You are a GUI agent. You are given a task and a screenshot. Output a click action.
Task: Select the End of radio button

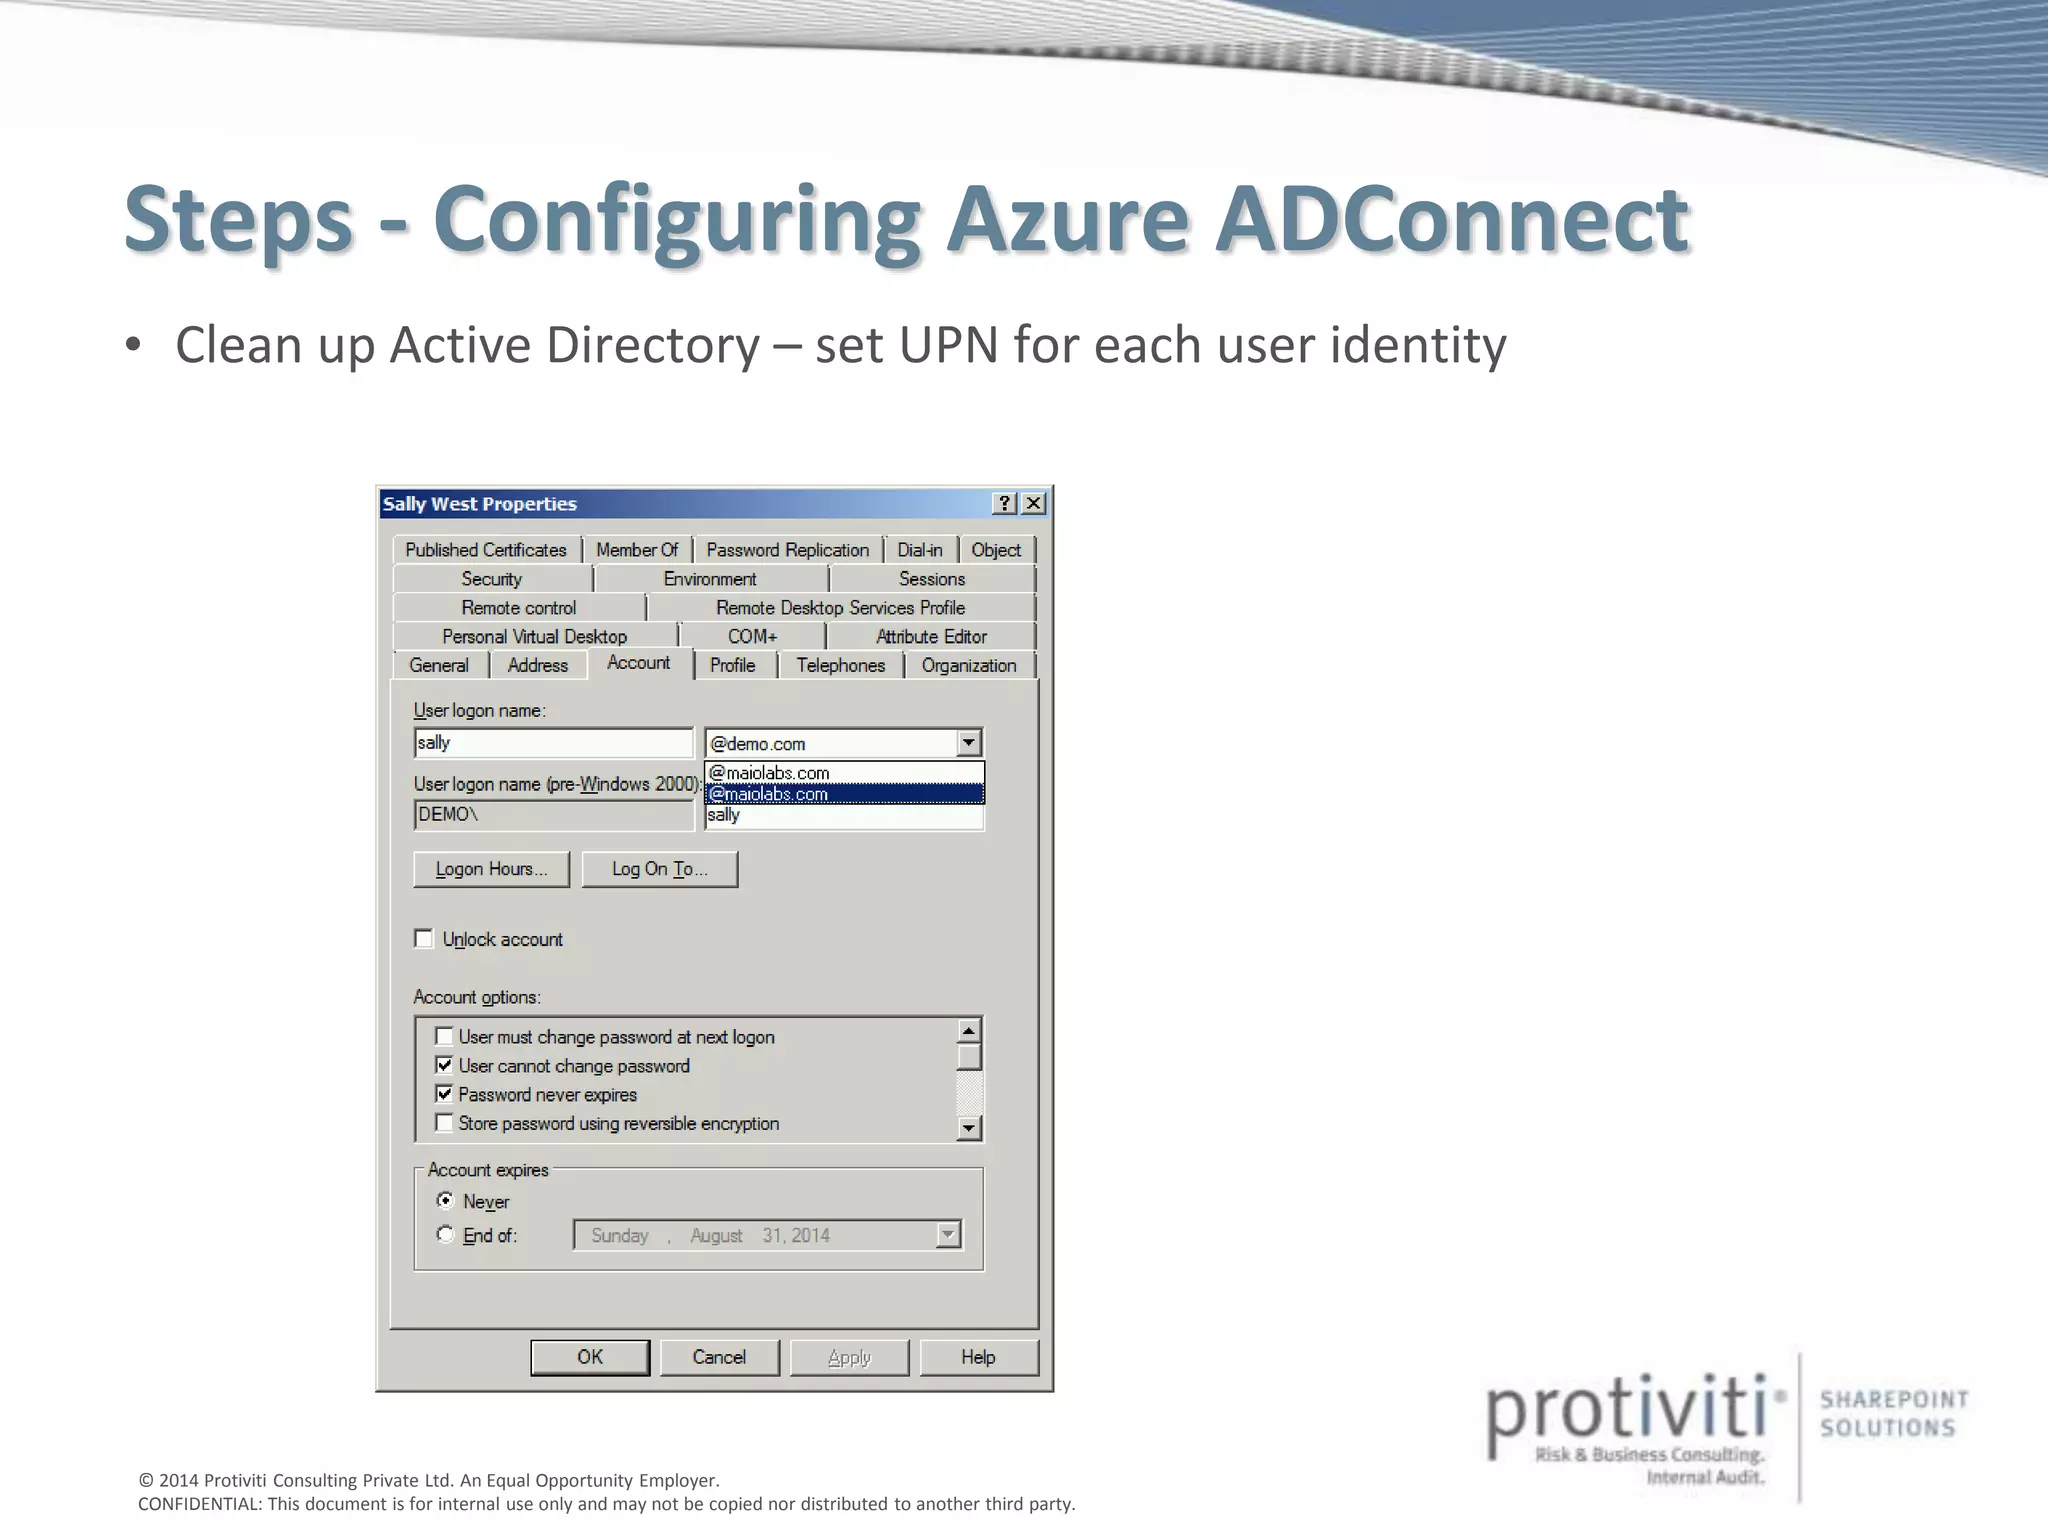(x=446, y=1234)
